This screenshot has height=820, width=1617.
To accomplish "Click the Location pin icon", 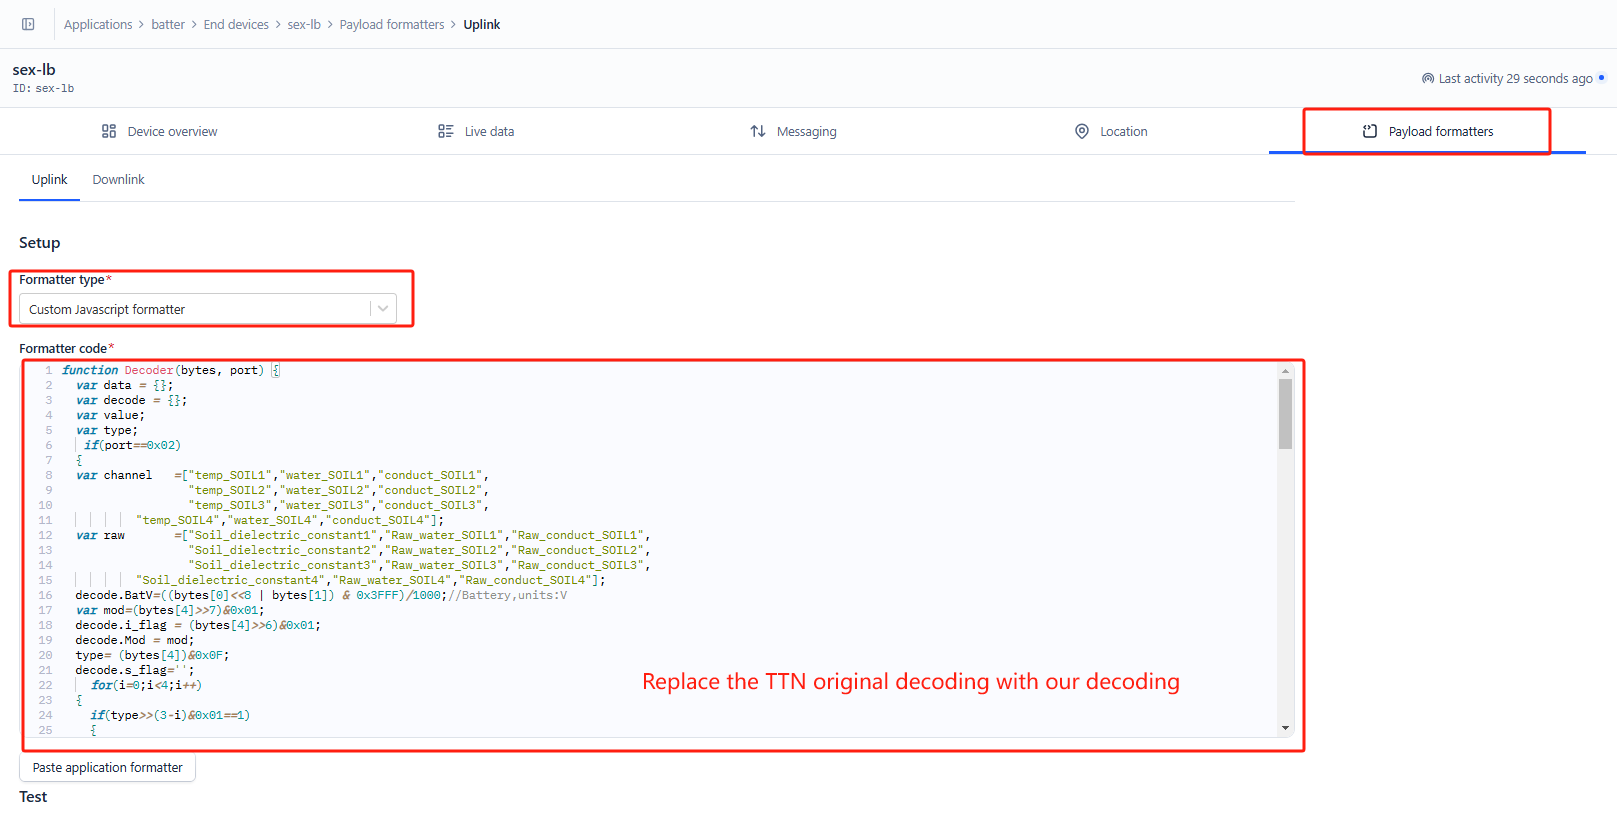I will [1082, 131].
